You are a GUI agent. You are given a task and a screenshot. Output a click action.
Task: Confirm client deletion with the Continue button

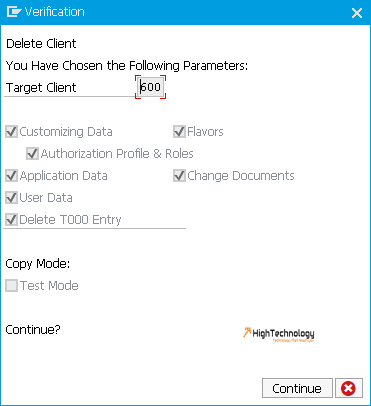pyautogui.click(x=297, y=388)
